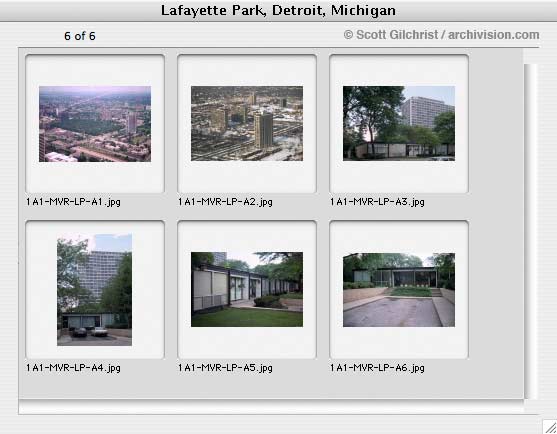Click the horizontal scrollbar below the thumbnail grid

271,407
